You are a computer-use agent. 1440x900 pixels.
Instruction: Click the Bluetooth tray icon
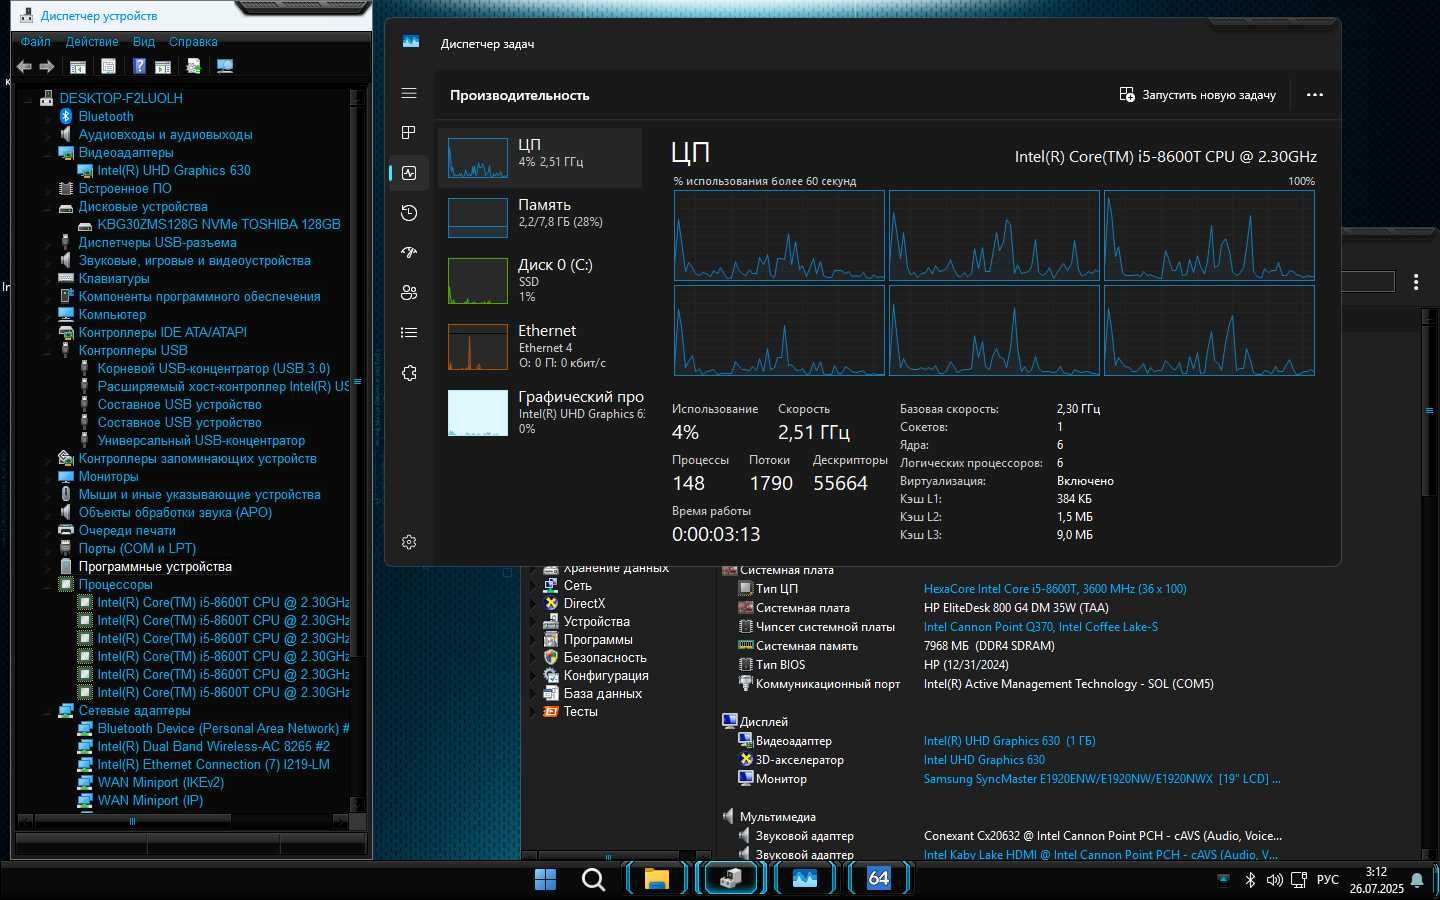coord(1250,880)
